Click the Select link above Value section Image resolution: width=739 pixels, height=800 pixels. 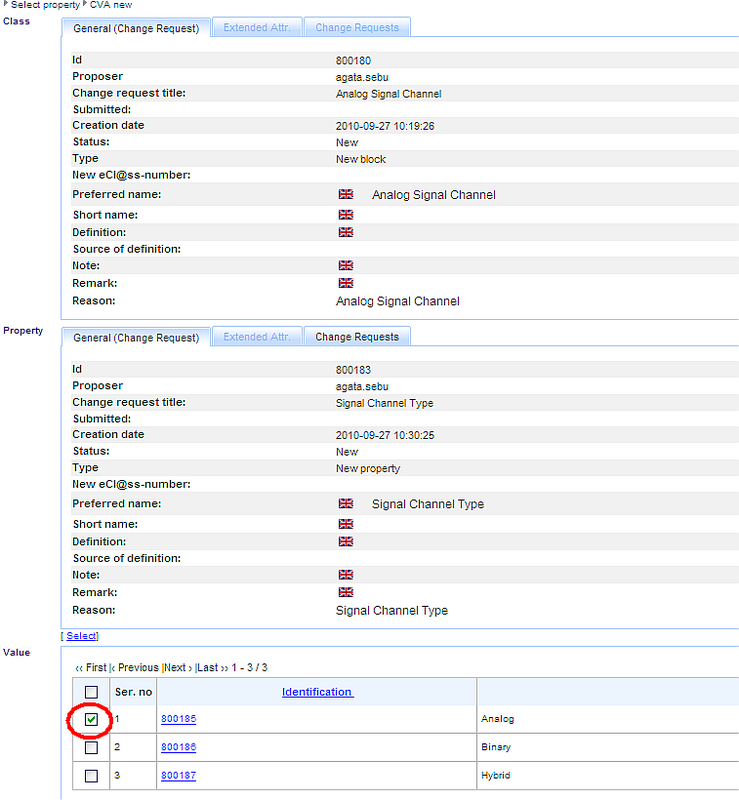pos(81,636)
